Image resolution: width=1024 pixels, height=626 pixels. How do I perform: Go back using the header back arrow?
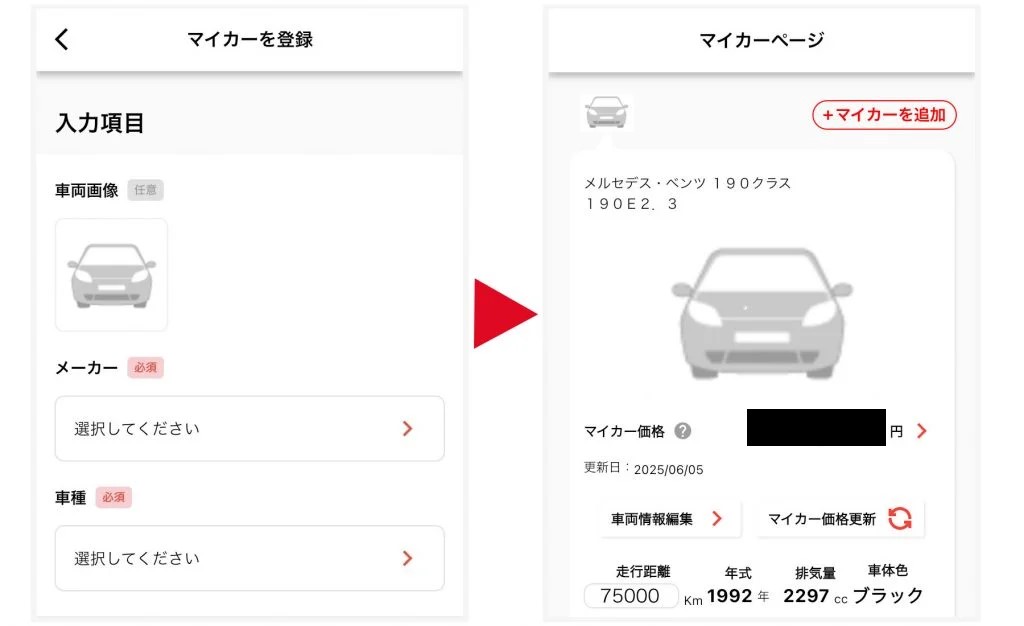point(61,40)
